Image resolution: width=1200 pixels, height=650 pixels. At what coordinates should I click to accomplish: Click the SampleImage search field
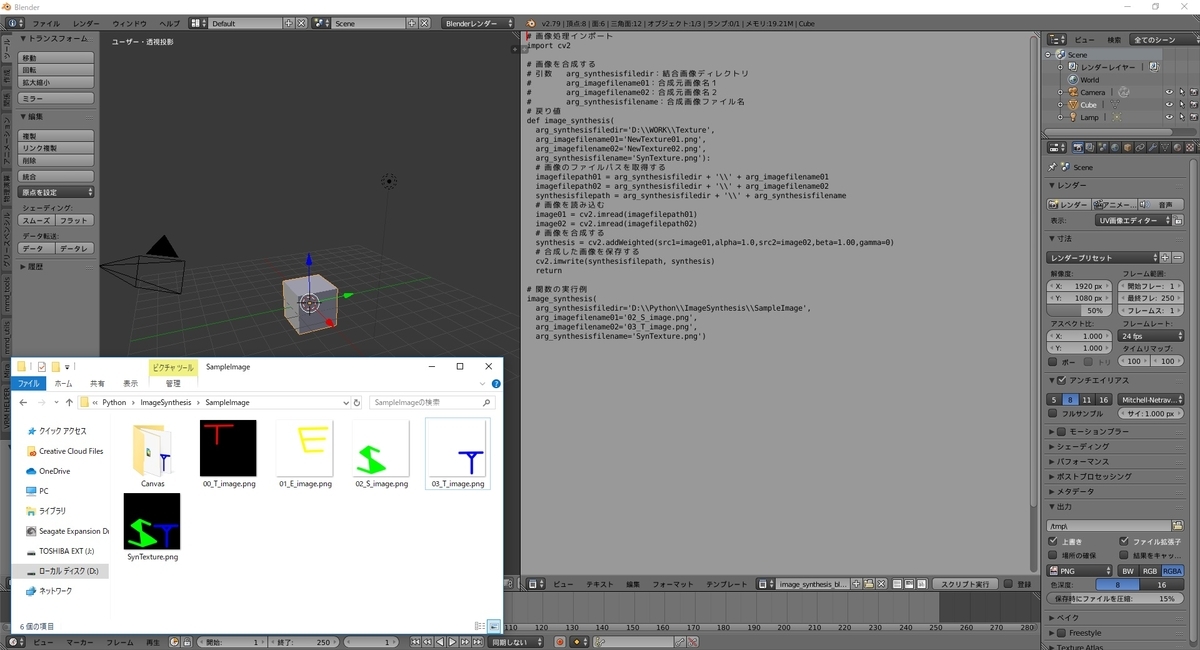[x=432, y=402]
